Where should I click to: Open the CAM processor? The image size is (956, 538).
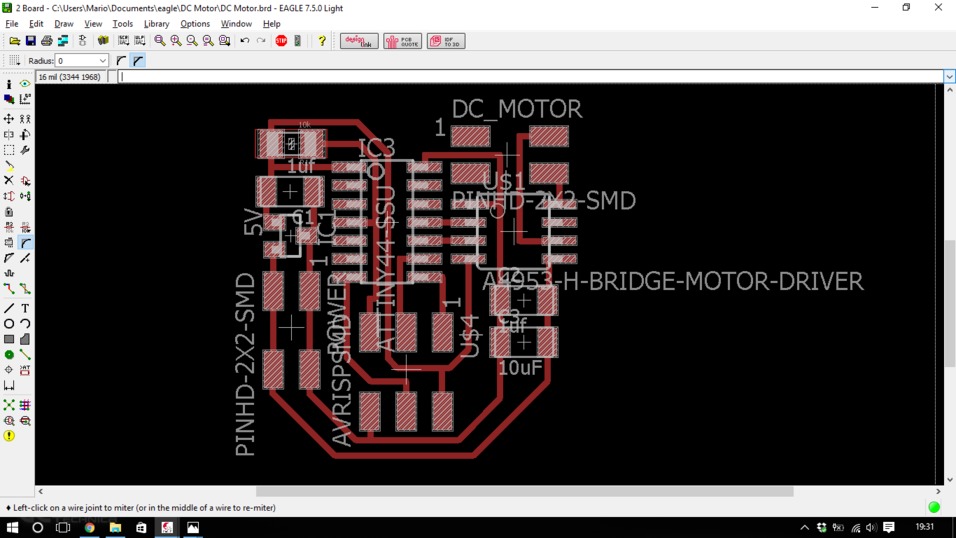click(x=63, y=41)
